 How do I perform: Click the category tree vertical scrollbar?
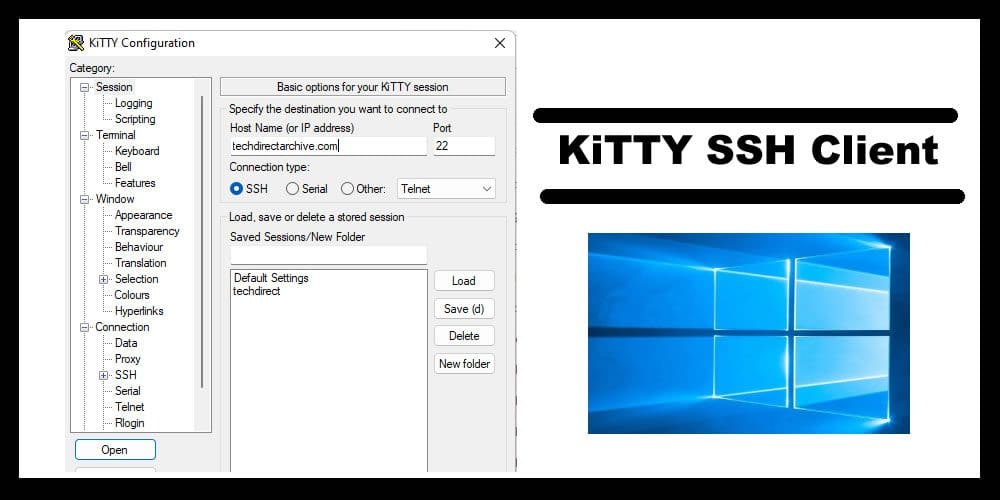pos(203,240)
